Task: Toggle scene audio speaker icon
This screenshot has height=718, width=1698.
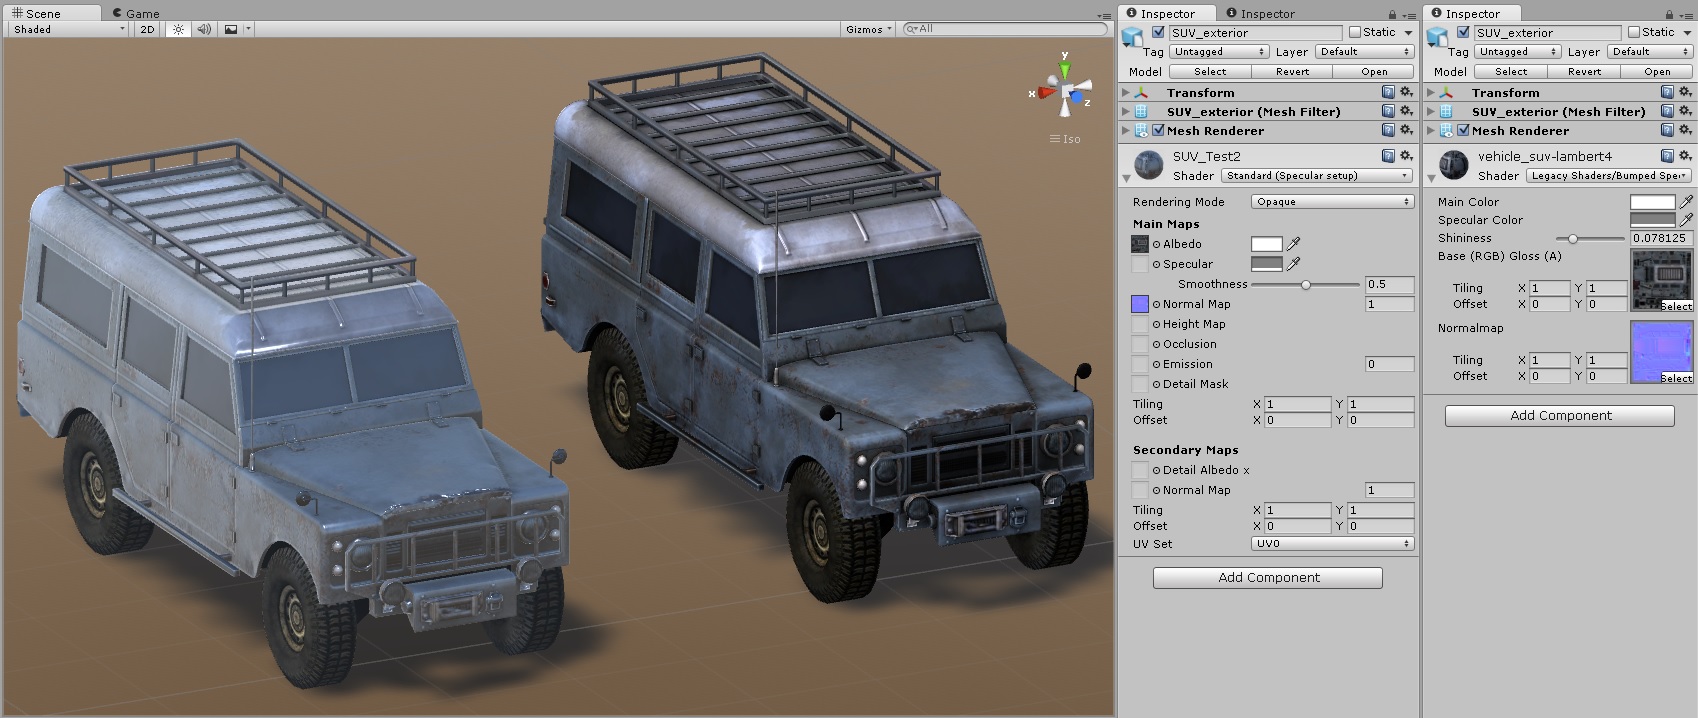Action: [204, 29]
